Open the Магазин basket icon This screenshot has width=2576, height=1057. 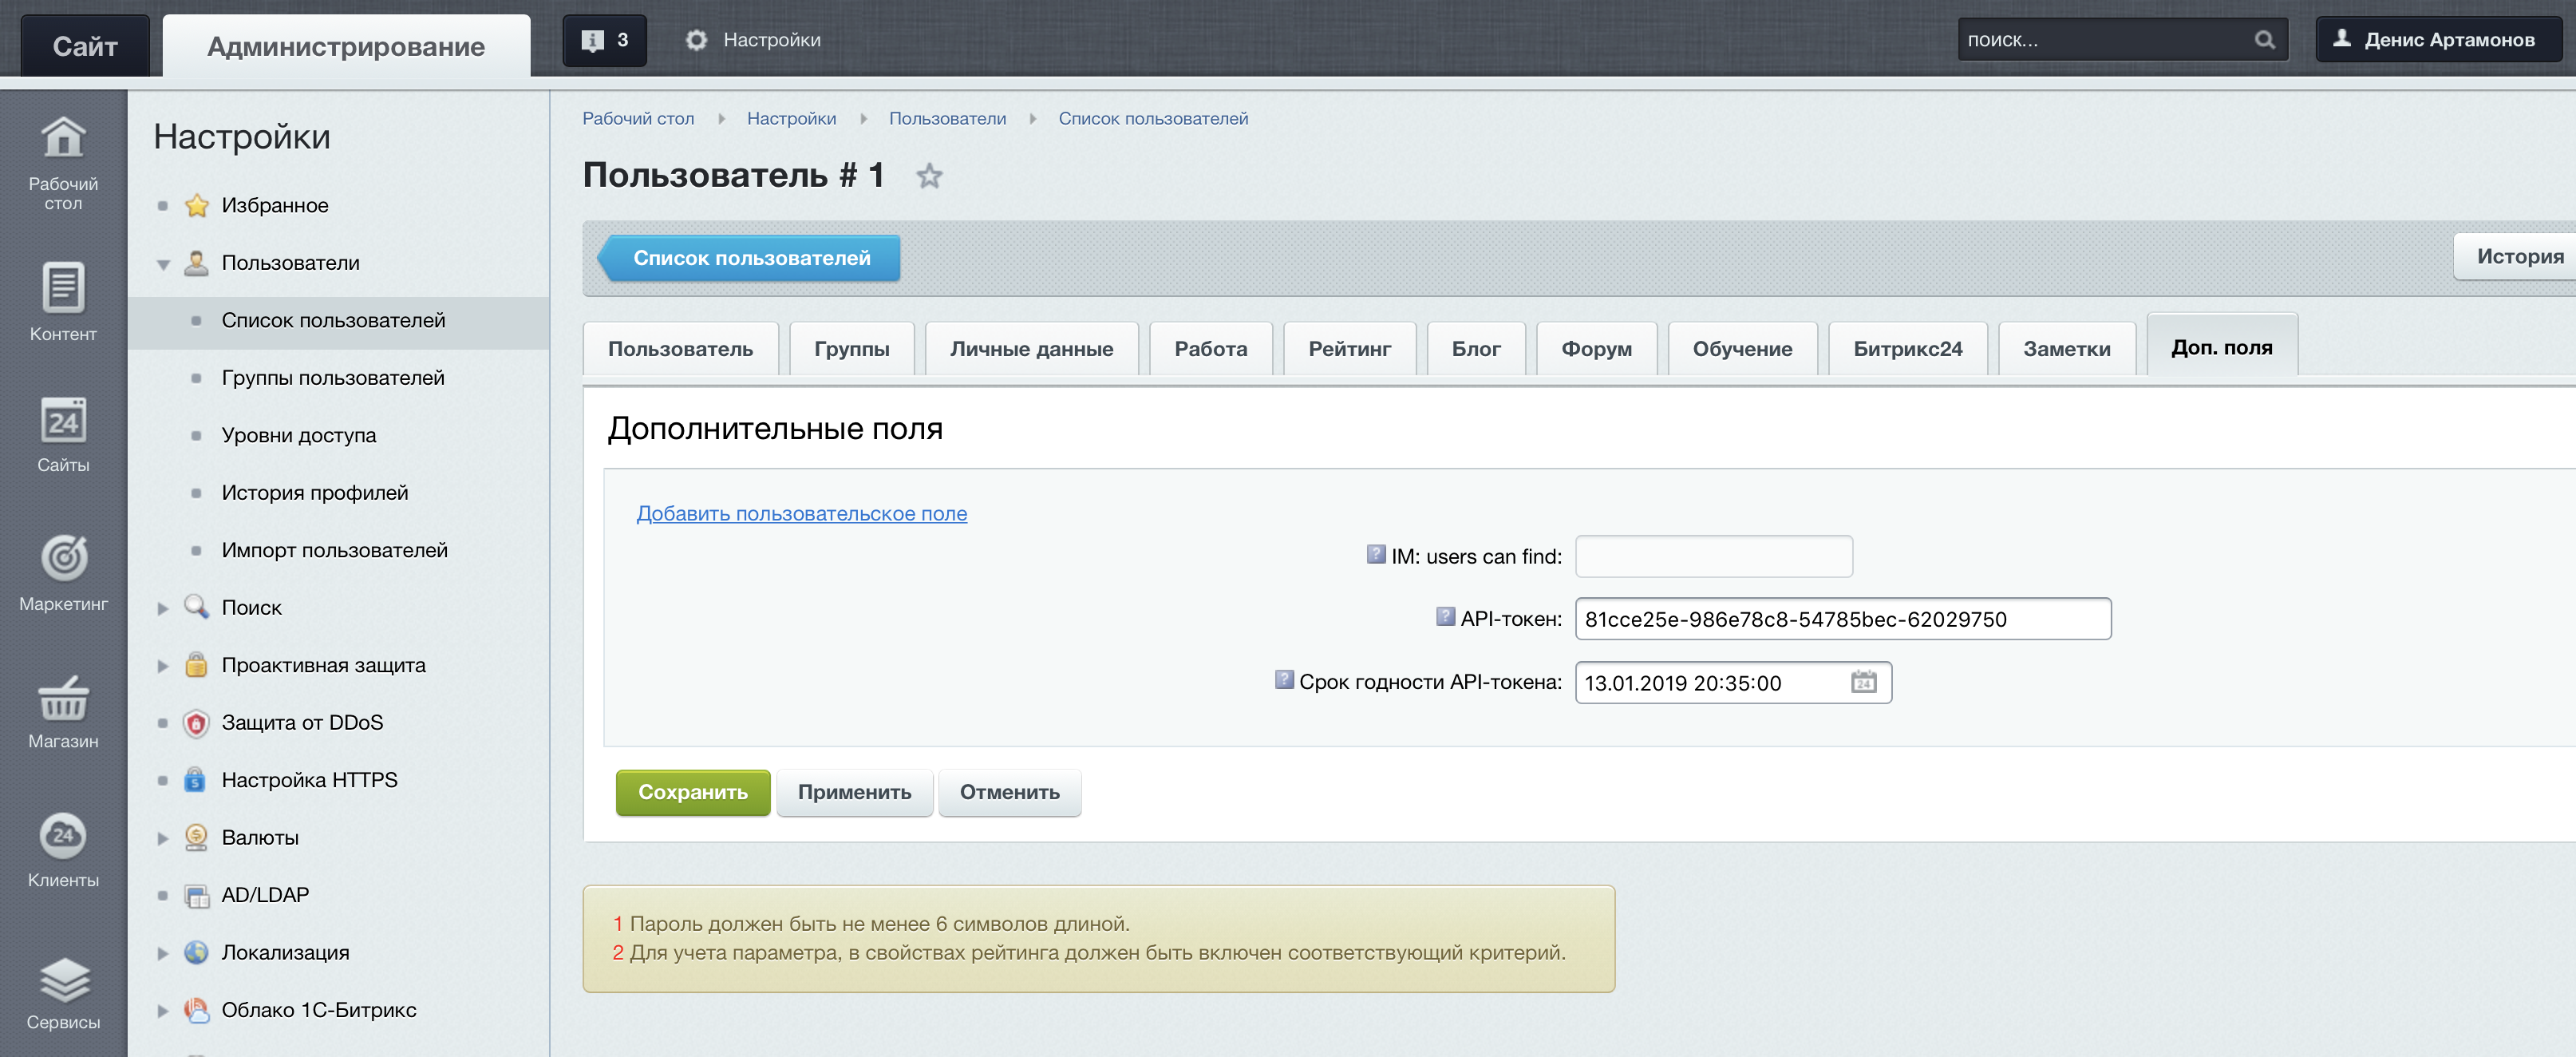[63, 699]
